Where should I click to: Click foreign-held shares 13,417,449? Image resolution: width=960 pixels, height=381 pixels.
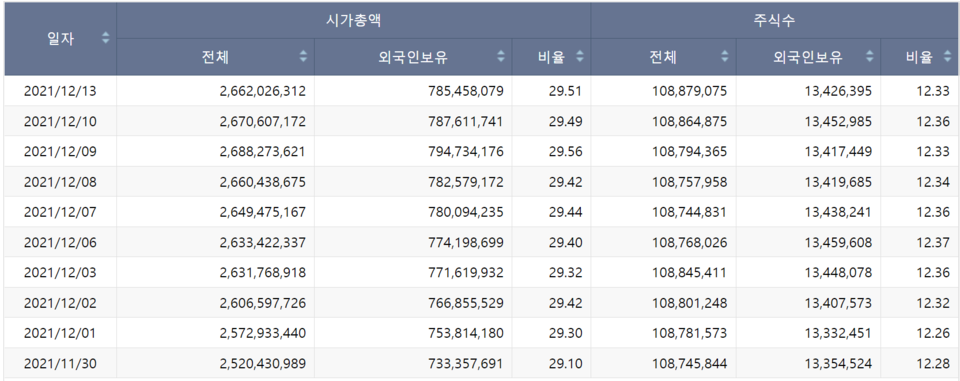[x=838, y=151]
